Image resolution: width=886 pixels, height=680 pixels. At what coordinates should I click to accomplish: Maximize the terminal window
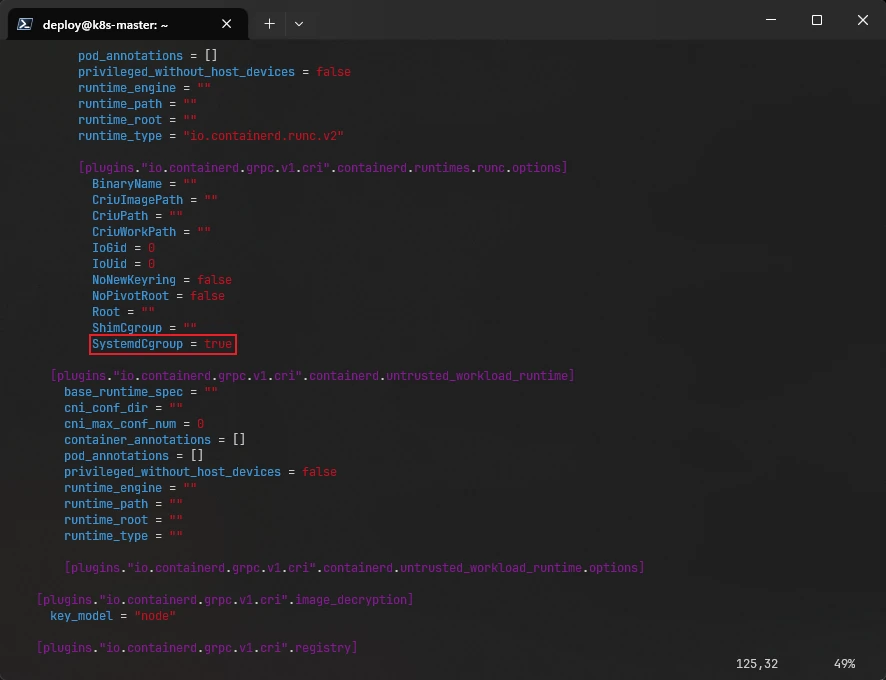pos(816,20)
